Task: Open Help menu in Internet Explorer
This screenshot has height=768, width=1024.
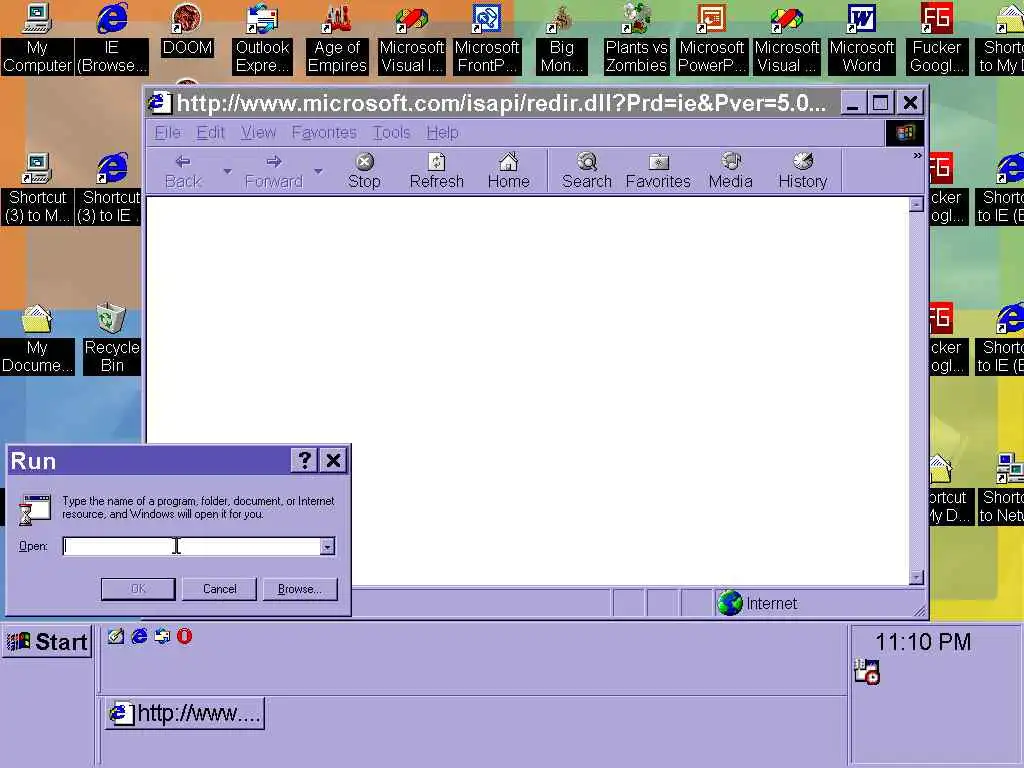Action: (x=442, y=133)
